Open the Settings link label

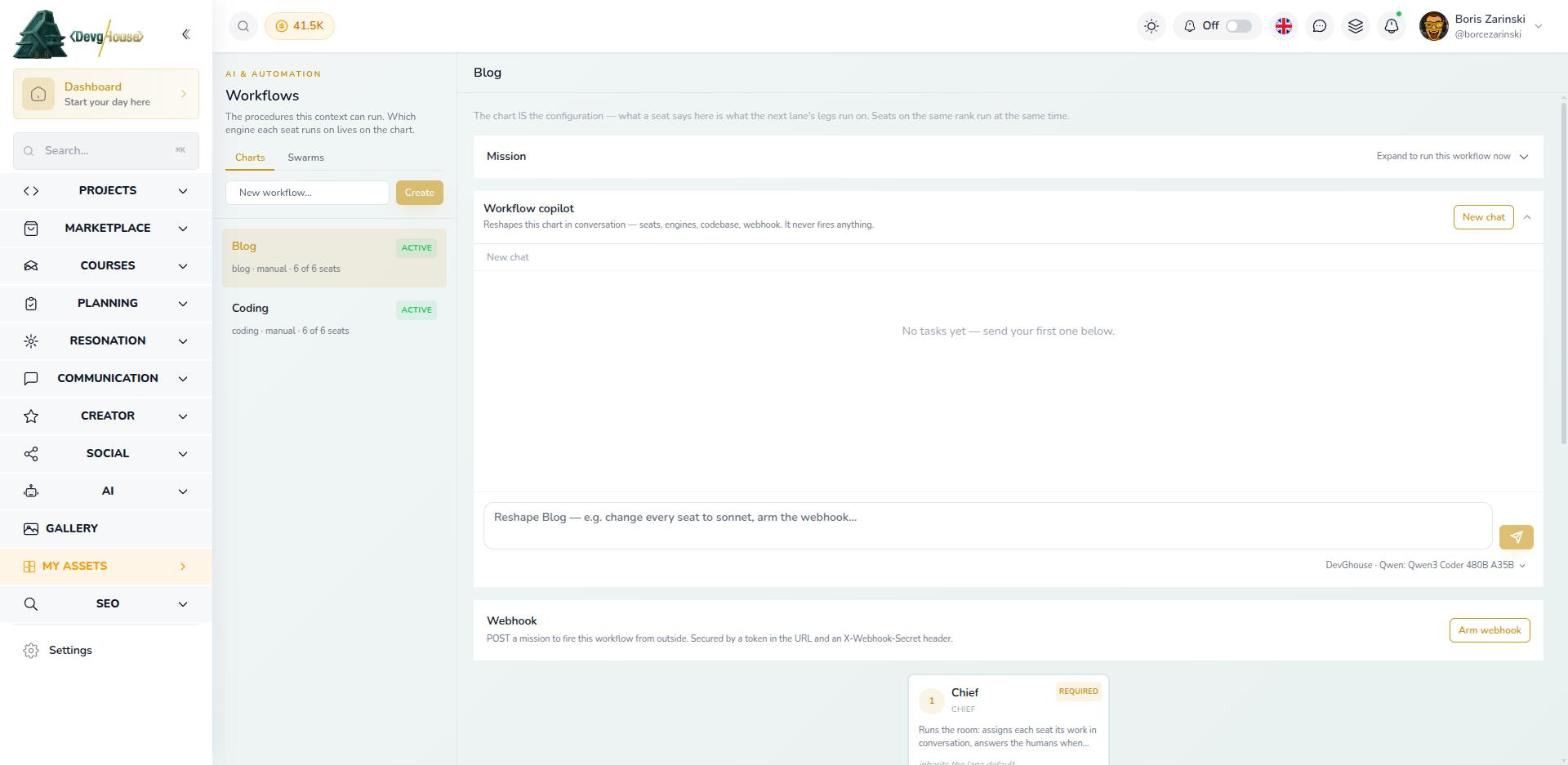[x=70, y=651]
